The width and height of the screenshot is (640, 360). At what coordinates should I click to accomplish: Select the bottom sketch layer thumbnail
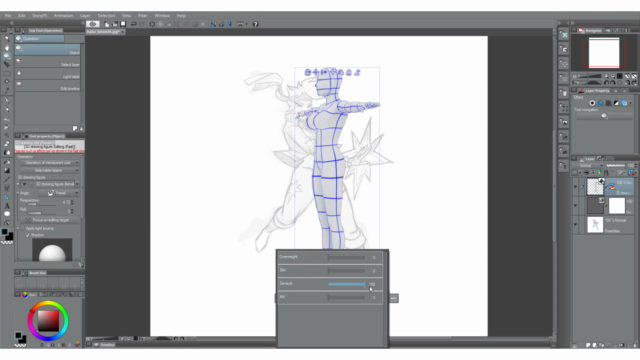595,225
